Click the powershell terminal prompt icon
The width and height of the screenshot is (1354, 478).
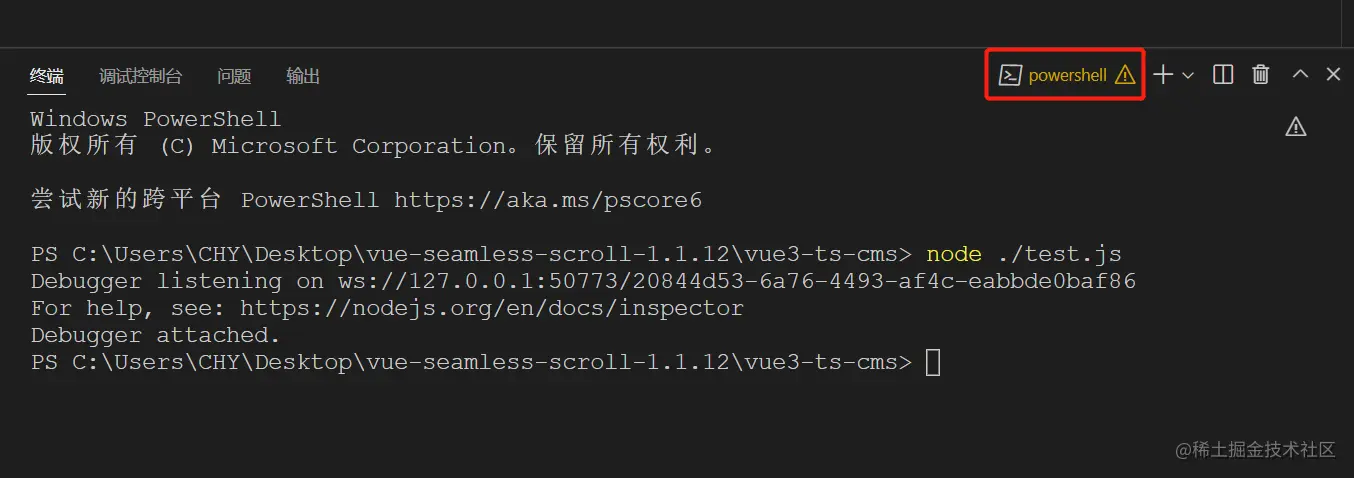tap(1010, 75)
